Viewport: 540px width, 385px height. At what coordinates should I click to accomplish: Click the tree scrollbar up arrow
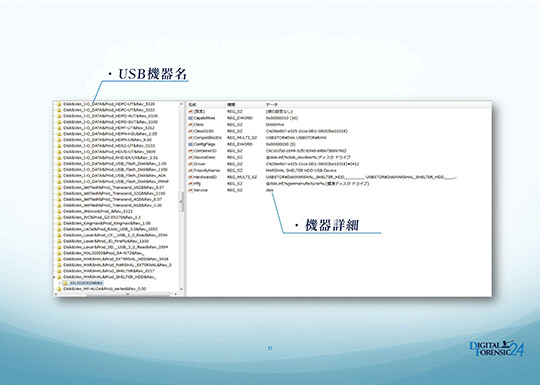(x=181, y=104)
